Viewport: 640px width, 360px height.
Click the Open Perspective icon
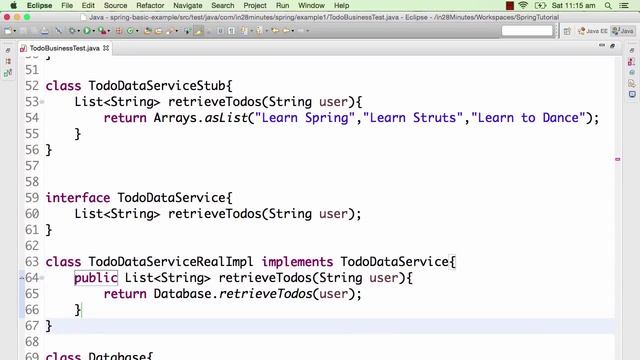click(x=567, y=31)
